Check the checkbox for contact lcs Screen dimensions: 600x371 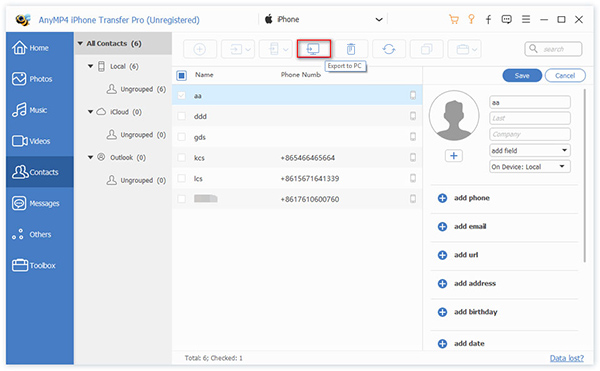coord(182,178)
